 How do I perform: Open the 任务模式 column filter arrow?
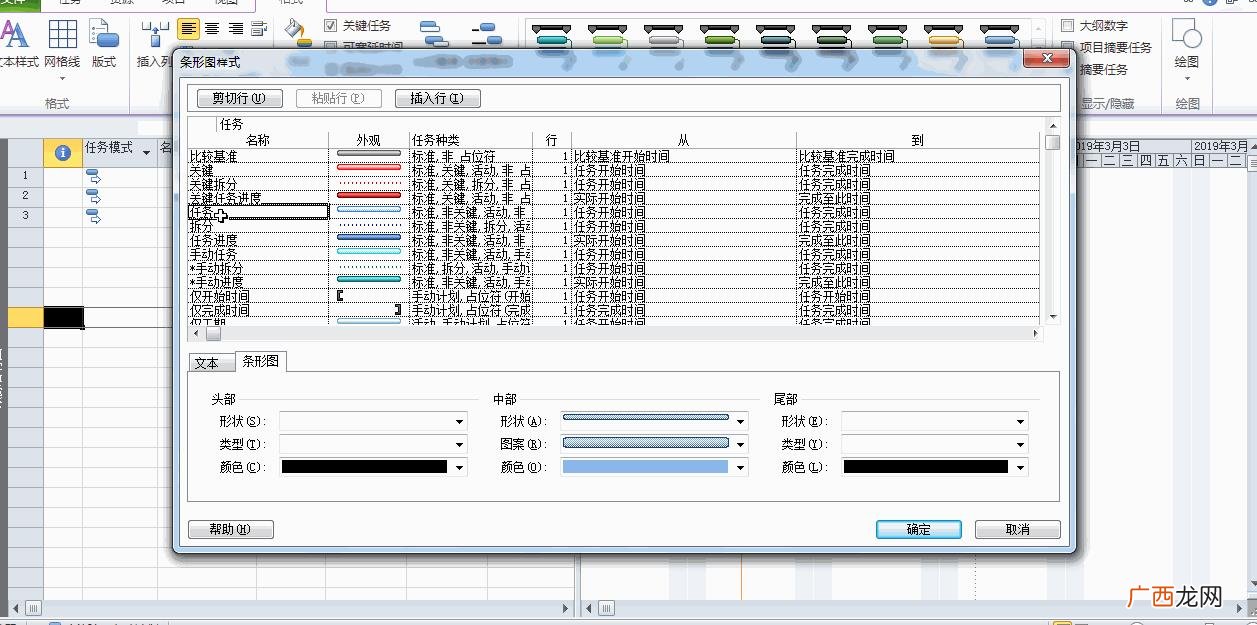click(x=147, y=152)
